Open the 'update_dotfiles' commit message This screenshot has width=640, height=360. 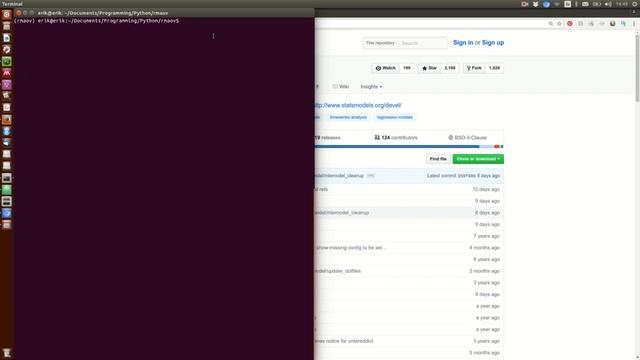point(338,271)
